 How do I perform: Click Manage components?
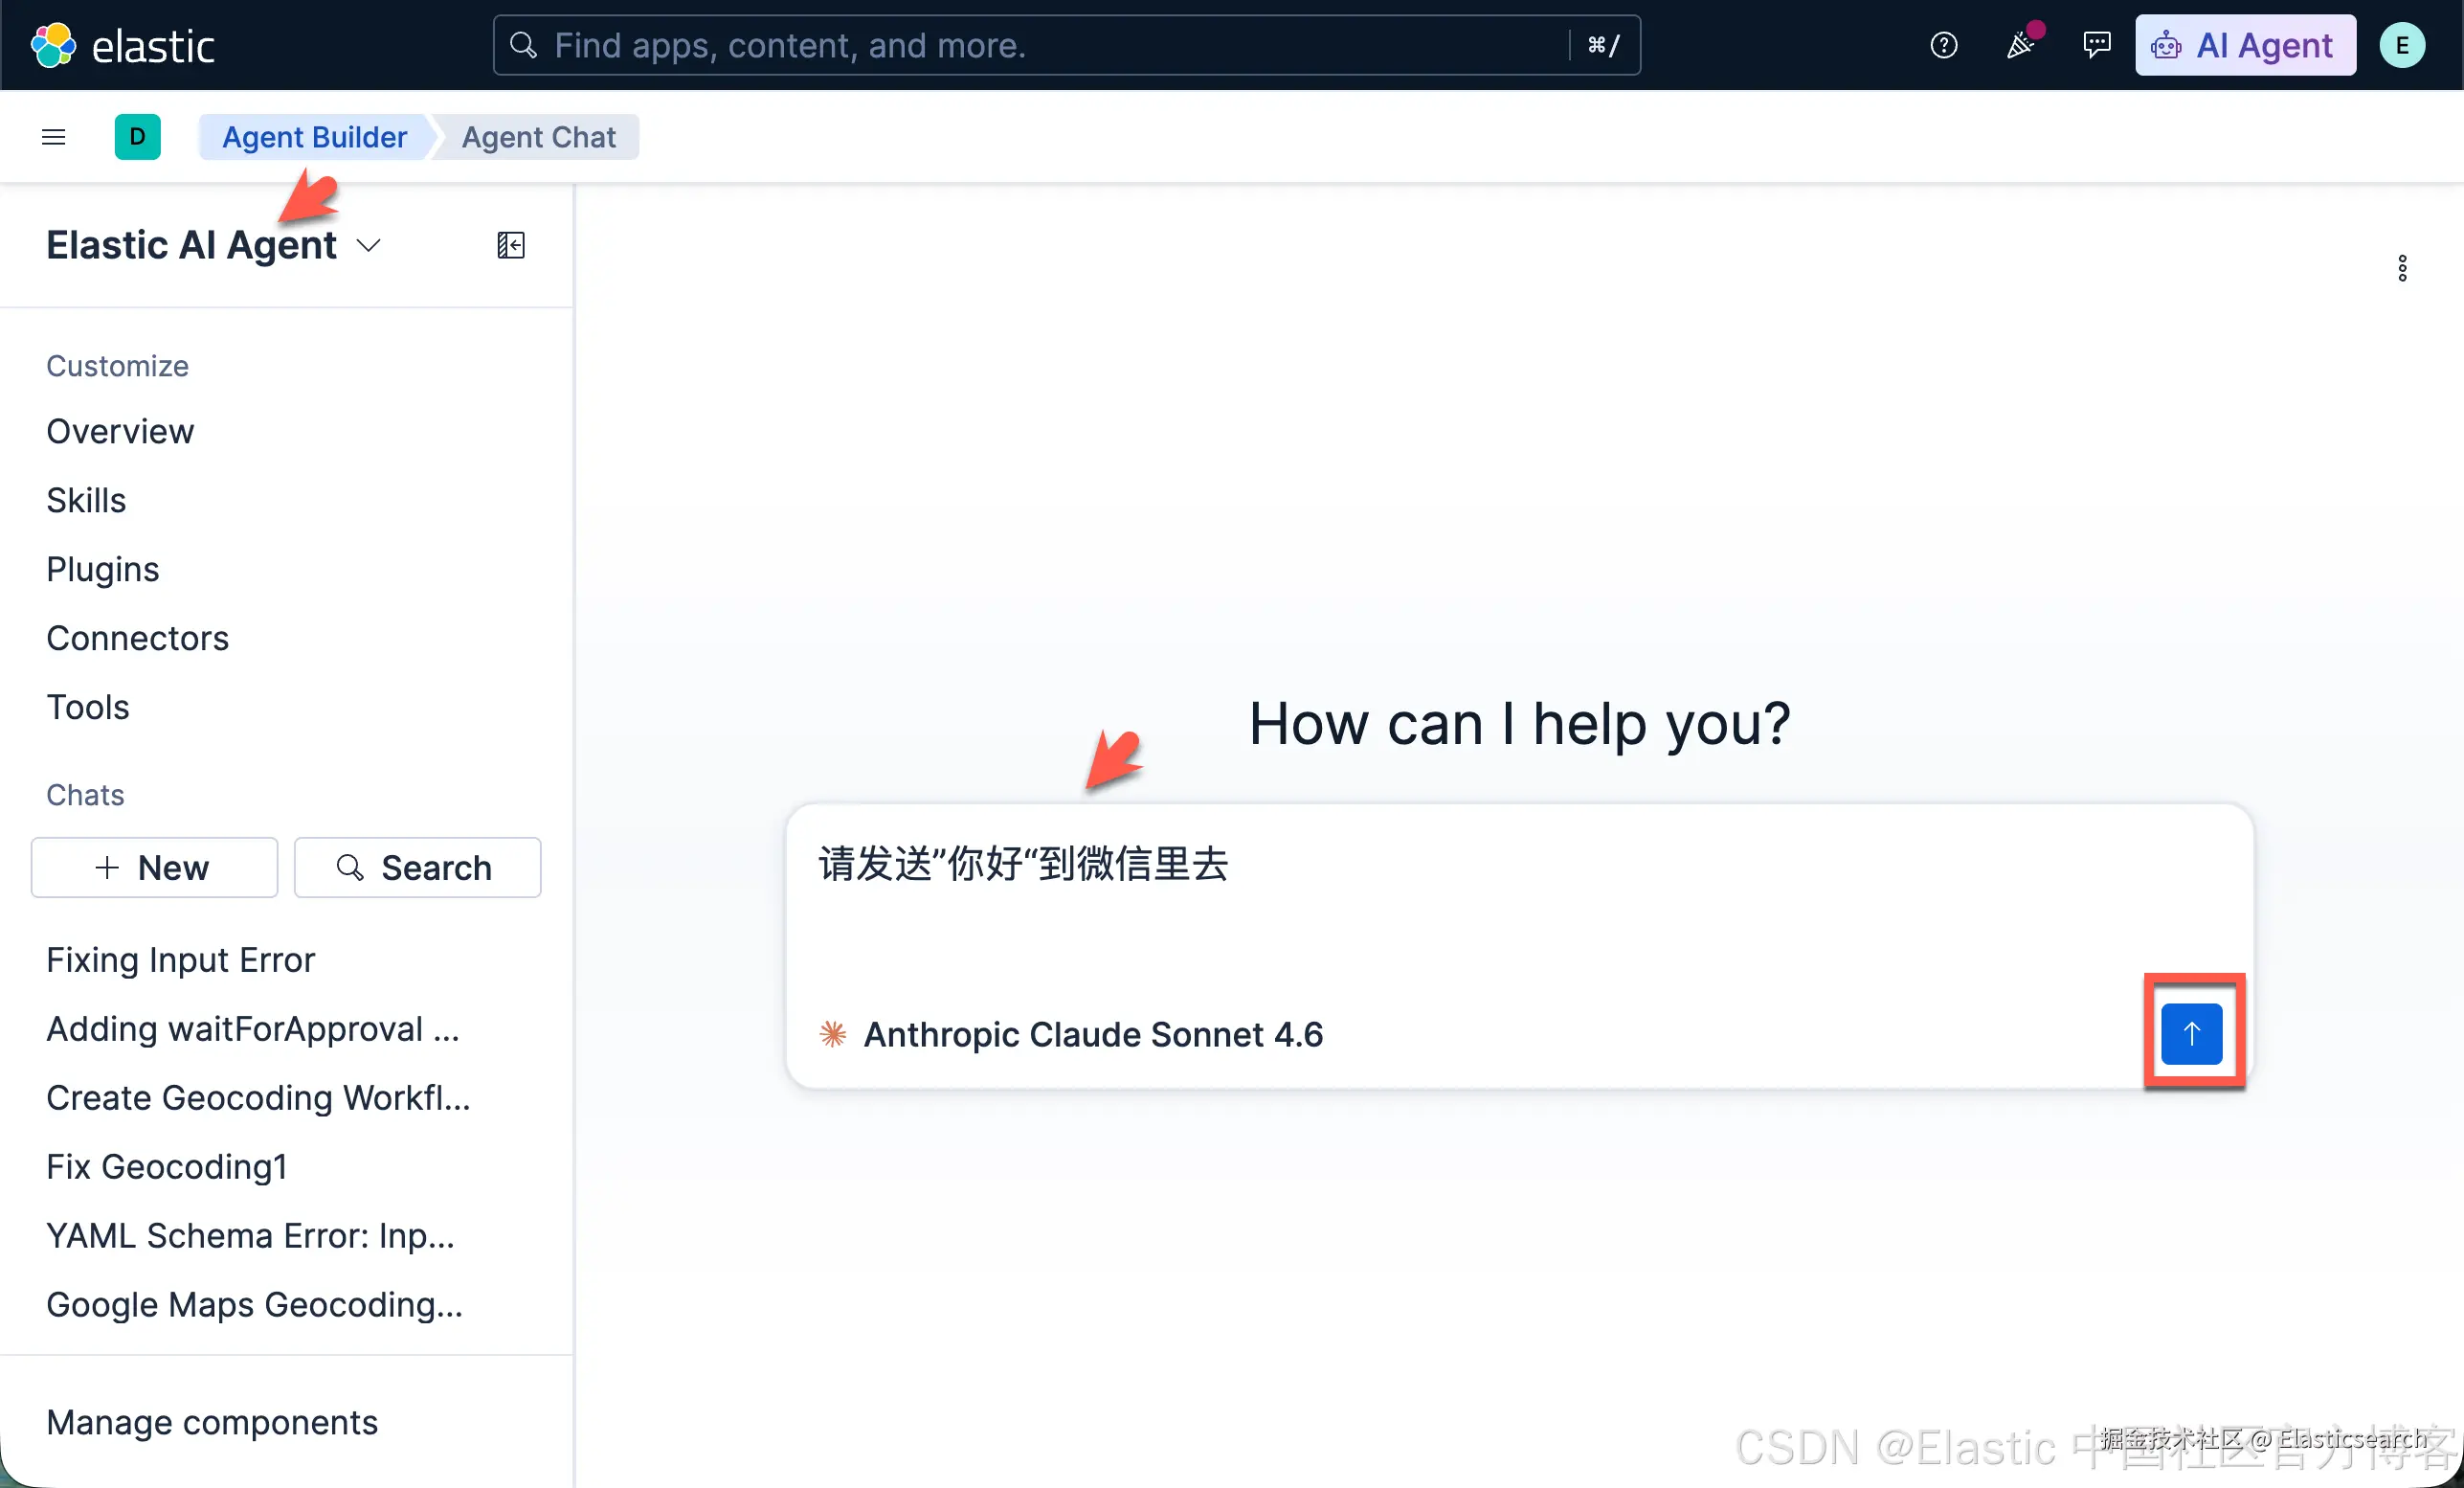(x=212, y=1422)
